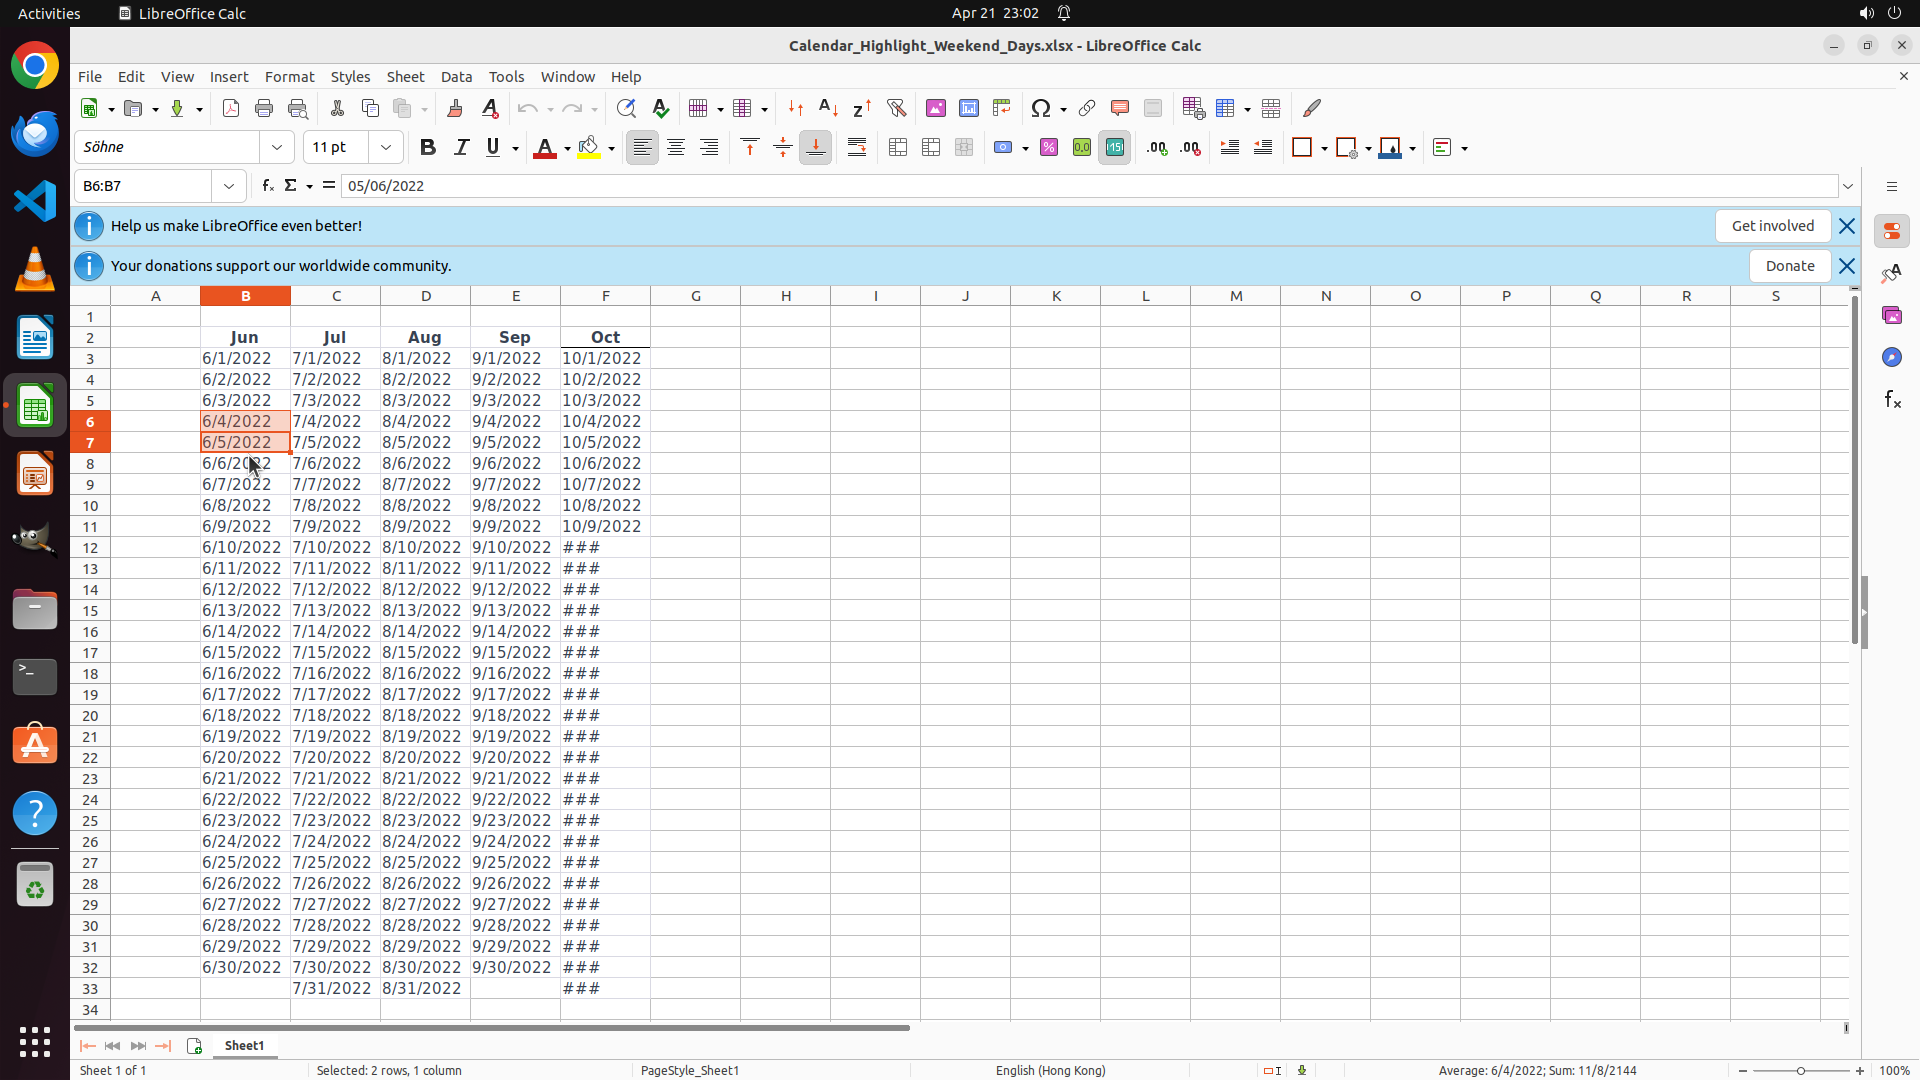Open the font size dropdown
The height and width of the screenshot is (1080, 1920).
[x=386, y=148]
